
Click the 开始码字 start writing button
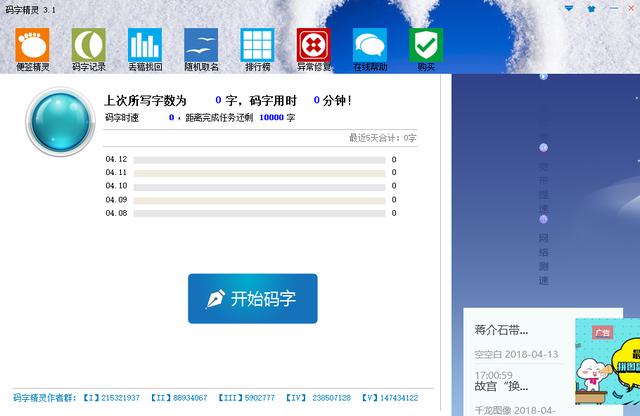coord(253,298)
